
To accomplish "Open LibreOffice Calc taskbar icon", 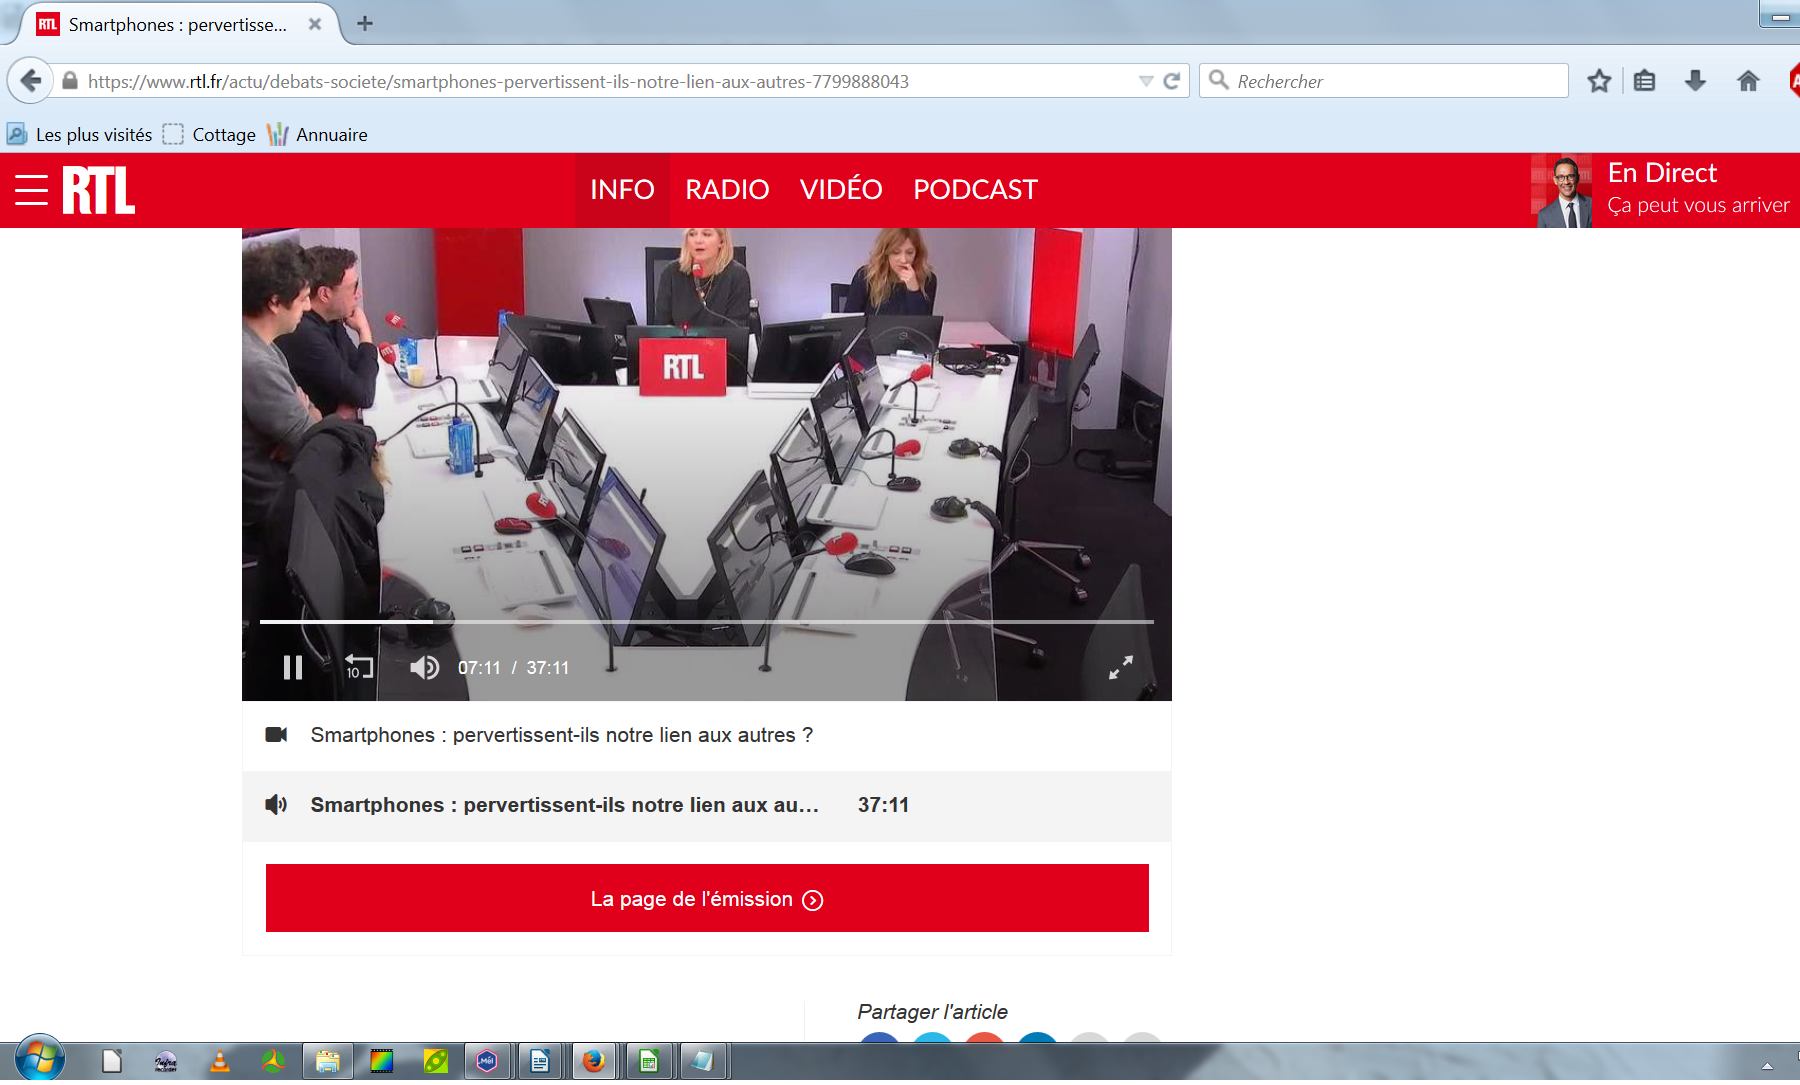I will pos(648,1061).
